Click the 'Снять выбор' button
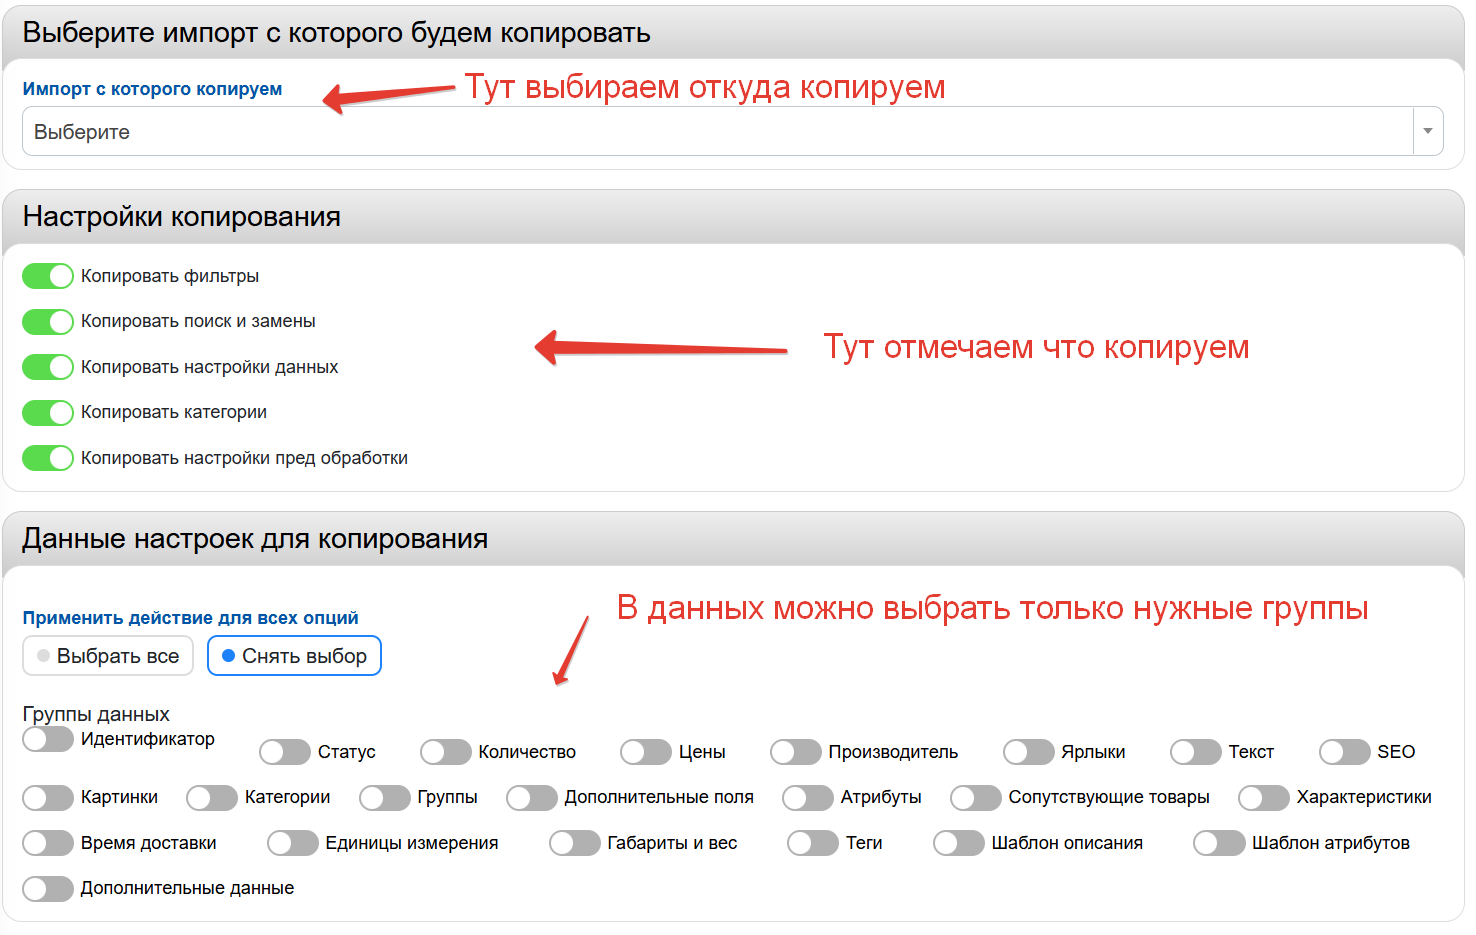 (x=294, y=656)
